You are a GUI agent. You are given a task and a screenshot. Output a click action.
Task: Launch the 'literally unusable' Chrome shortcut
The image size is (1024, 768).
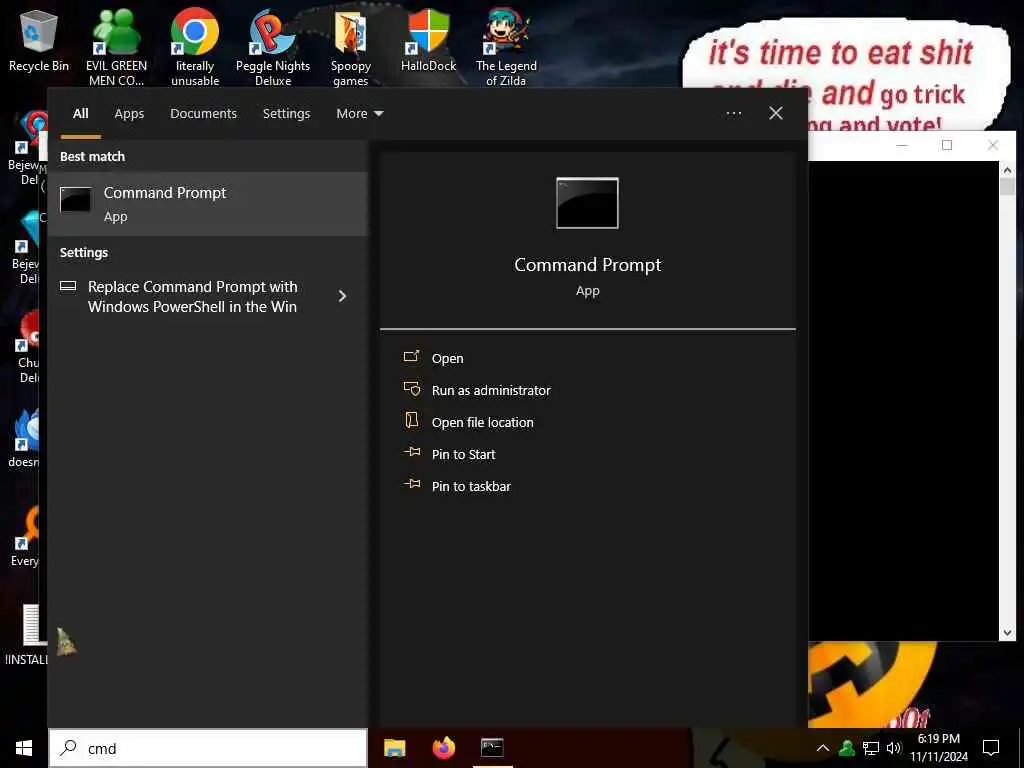tap(195, 47)
